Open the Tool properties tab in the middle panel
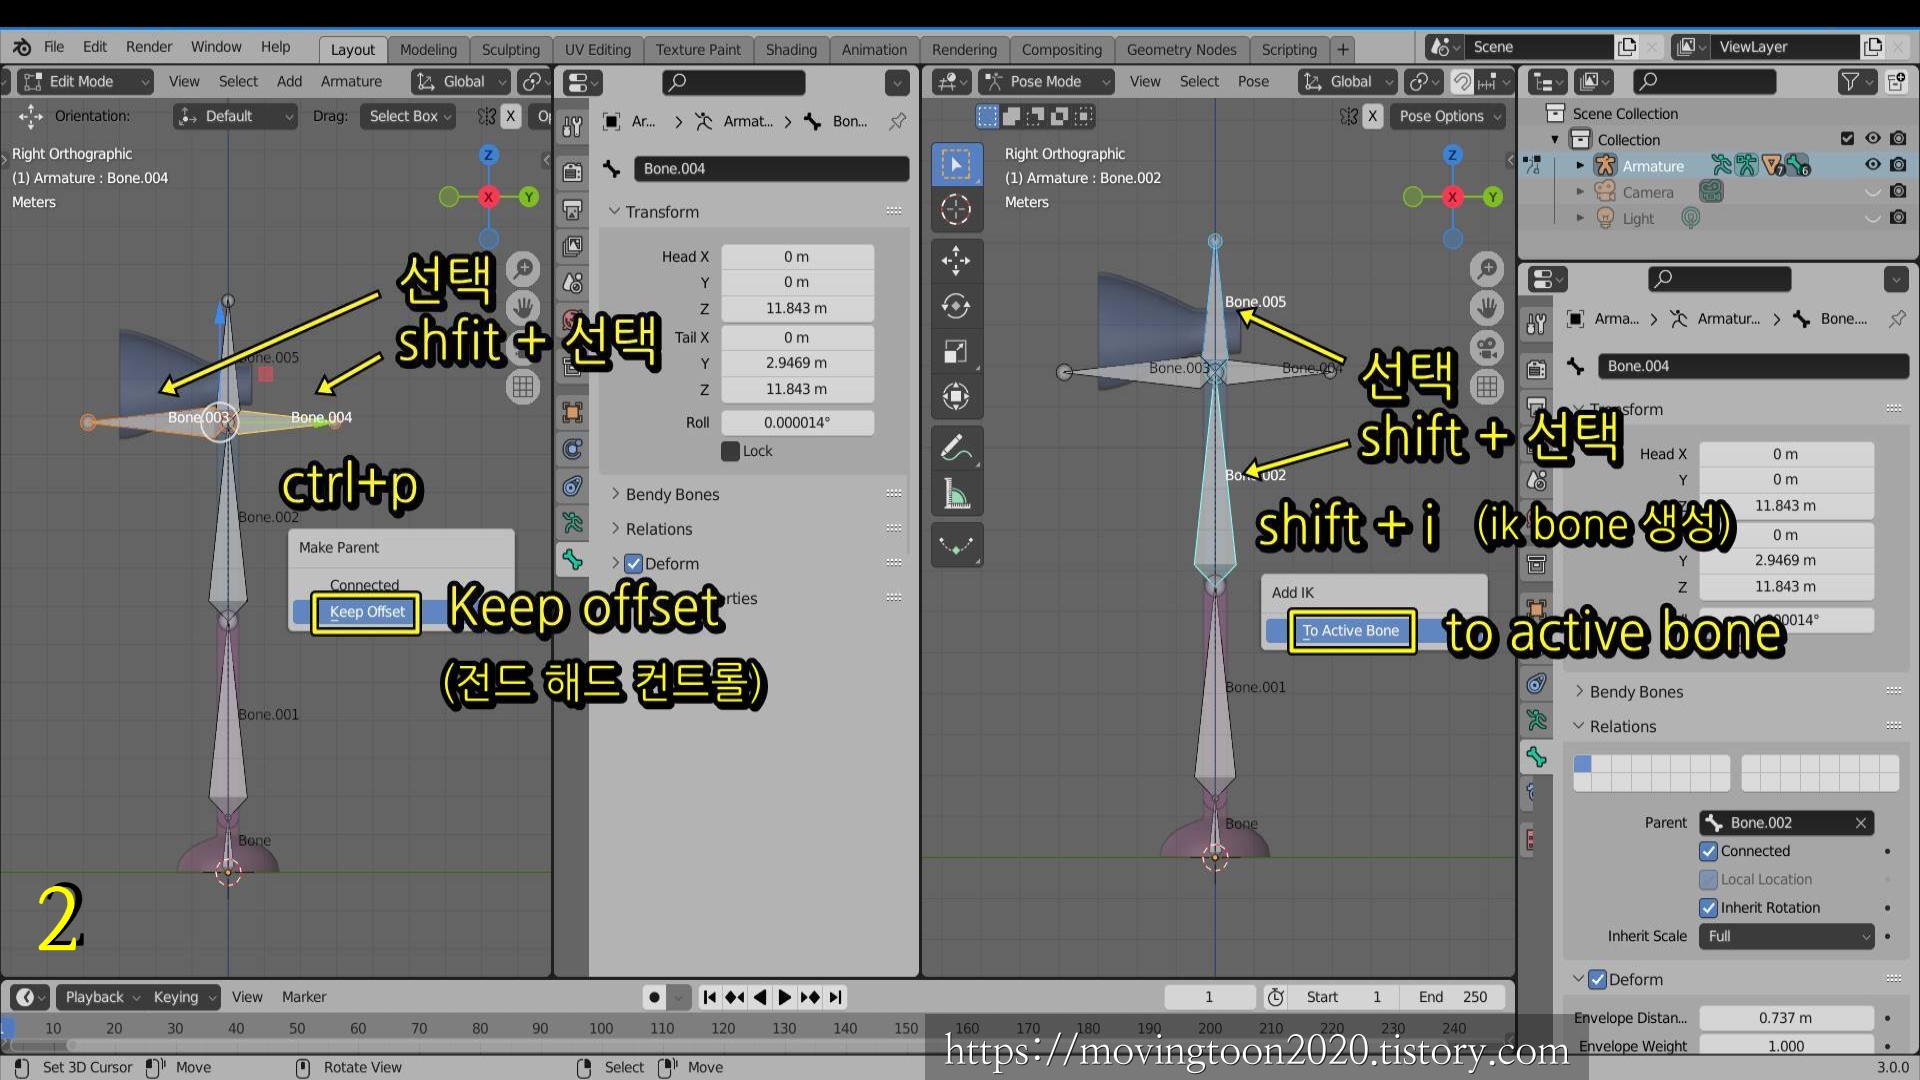Image resolution: width=1920 pixels, height=1080 pixels. (x=573, y=126)
